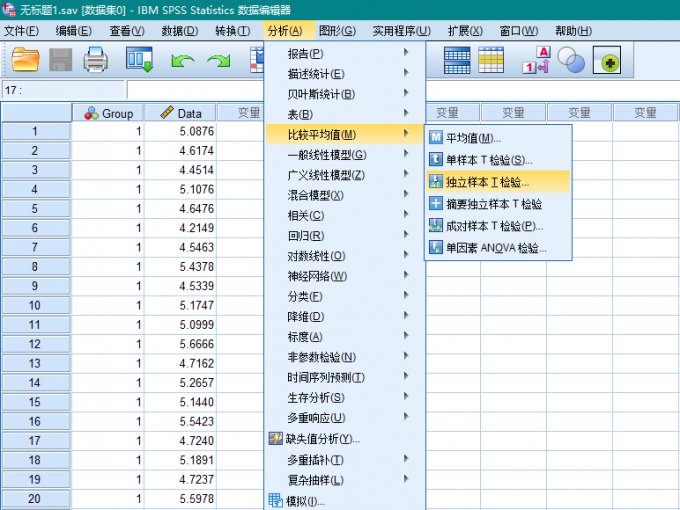Expand the 混合模型(X) submenu arrow
680x510 pixels.
[x=406, y=194]
